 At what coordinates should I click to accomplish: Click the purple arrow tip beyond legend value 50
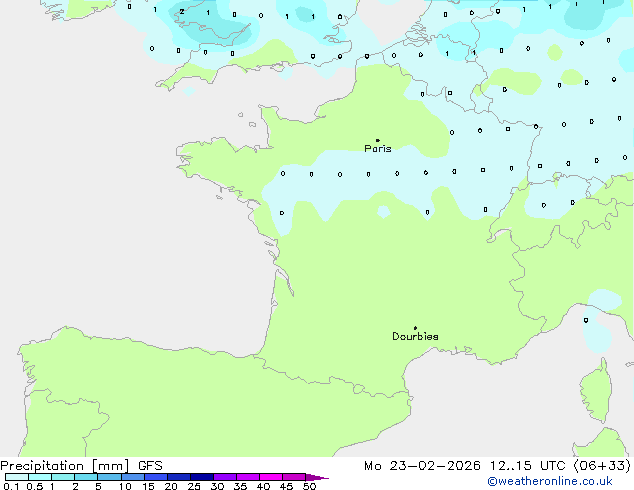pyautogui.click(x=317, y=477)
